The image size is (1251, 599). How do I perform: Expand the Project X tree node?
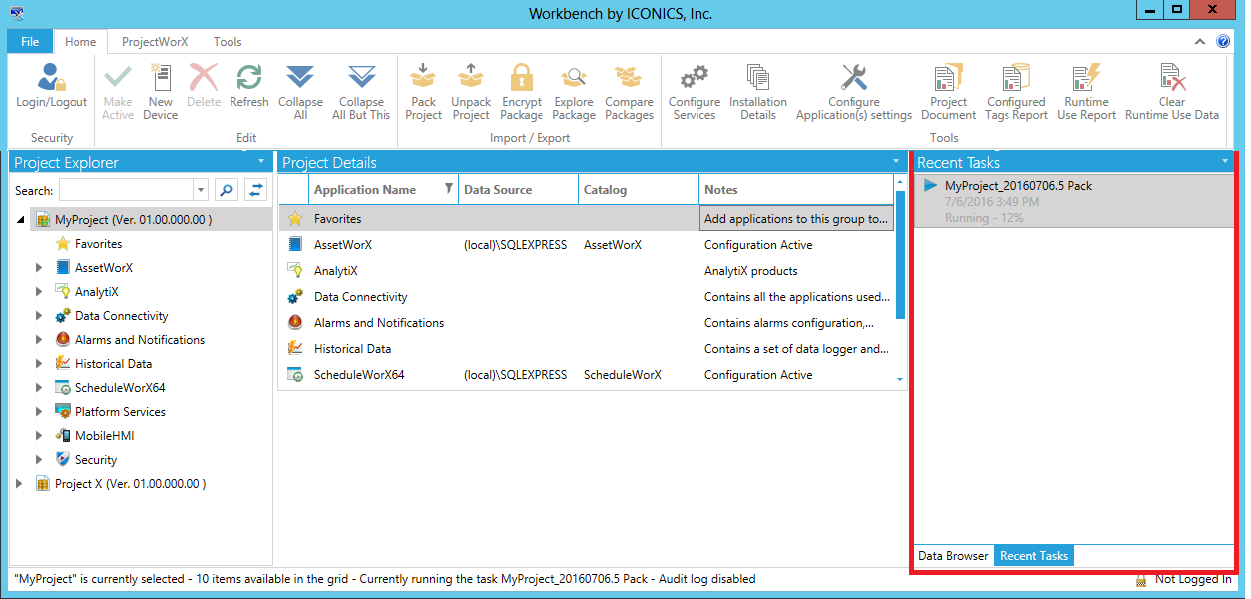tap(19, 484)
